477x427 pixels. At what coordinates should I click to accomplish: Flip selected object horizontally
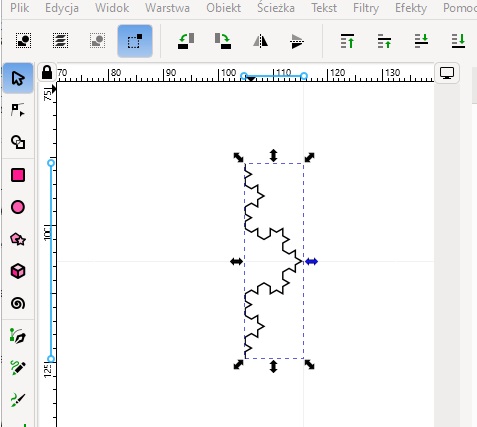tap(260, 41)
